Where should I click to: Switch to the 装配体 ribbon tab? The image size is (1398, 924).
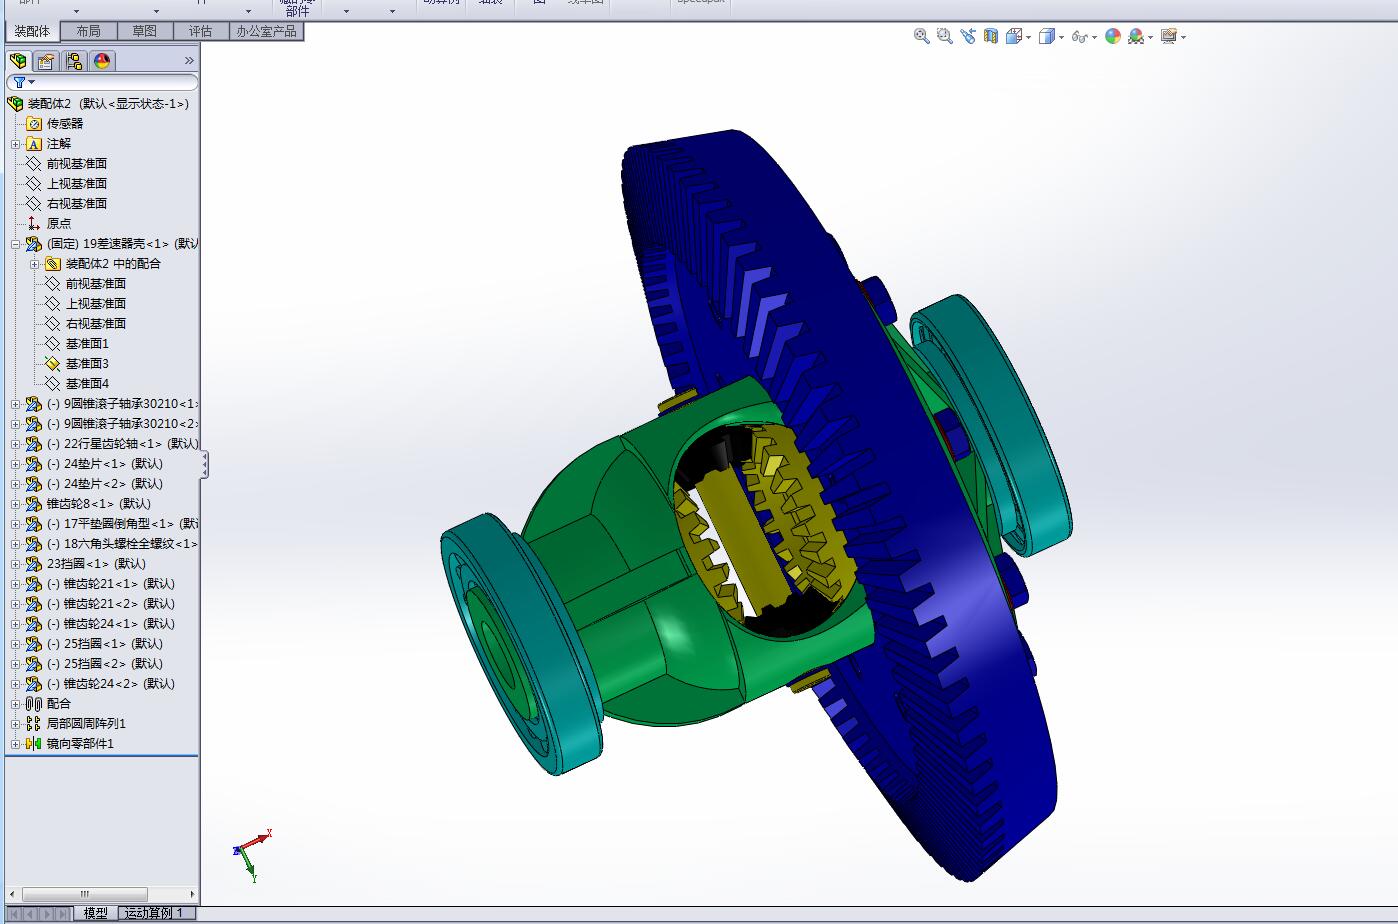click(x=32, y=31)
